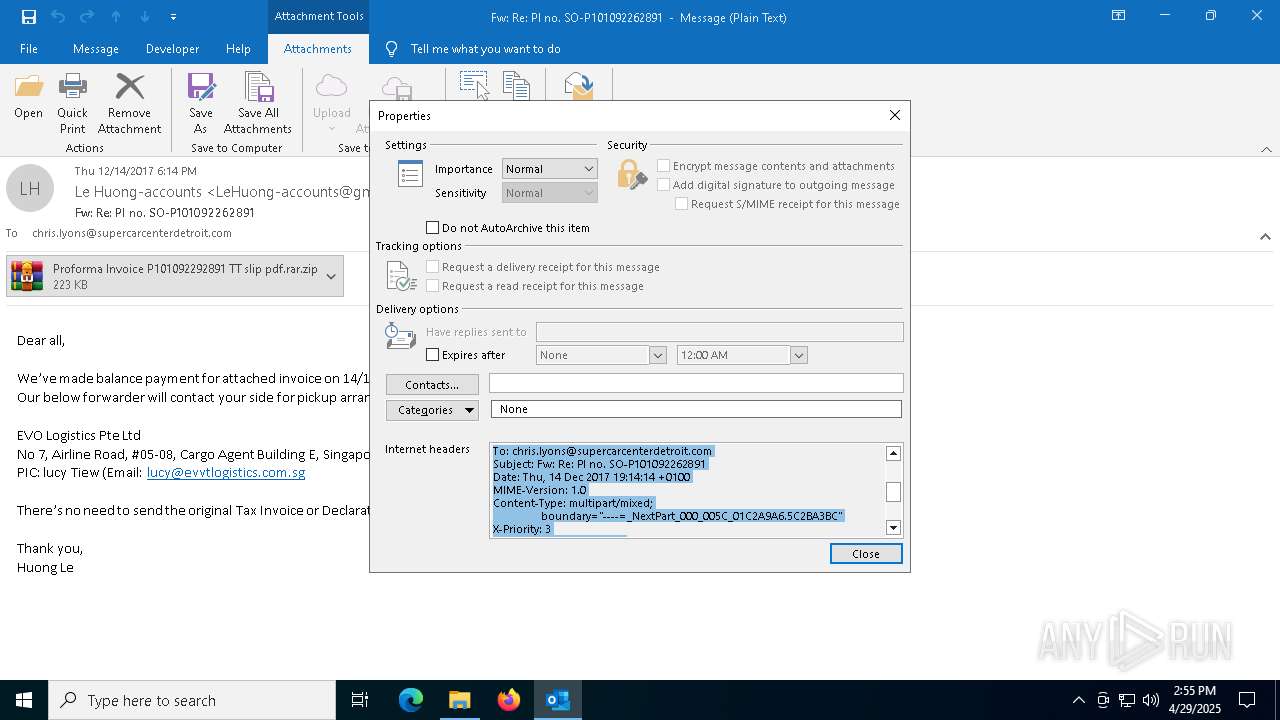This screenshot has height=720, width=1280.
Task: Tick Do not AutoArchive this item
Action: [x=433, y=228]
